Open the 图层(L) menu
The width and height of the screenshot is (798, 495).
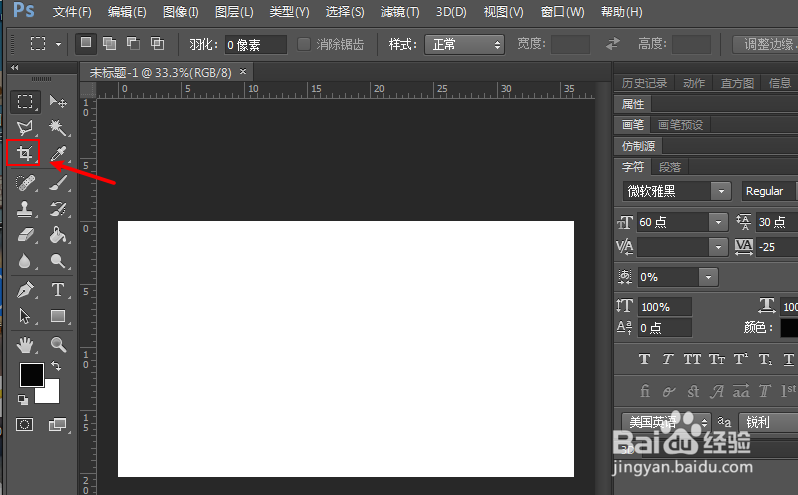point(234,12)
